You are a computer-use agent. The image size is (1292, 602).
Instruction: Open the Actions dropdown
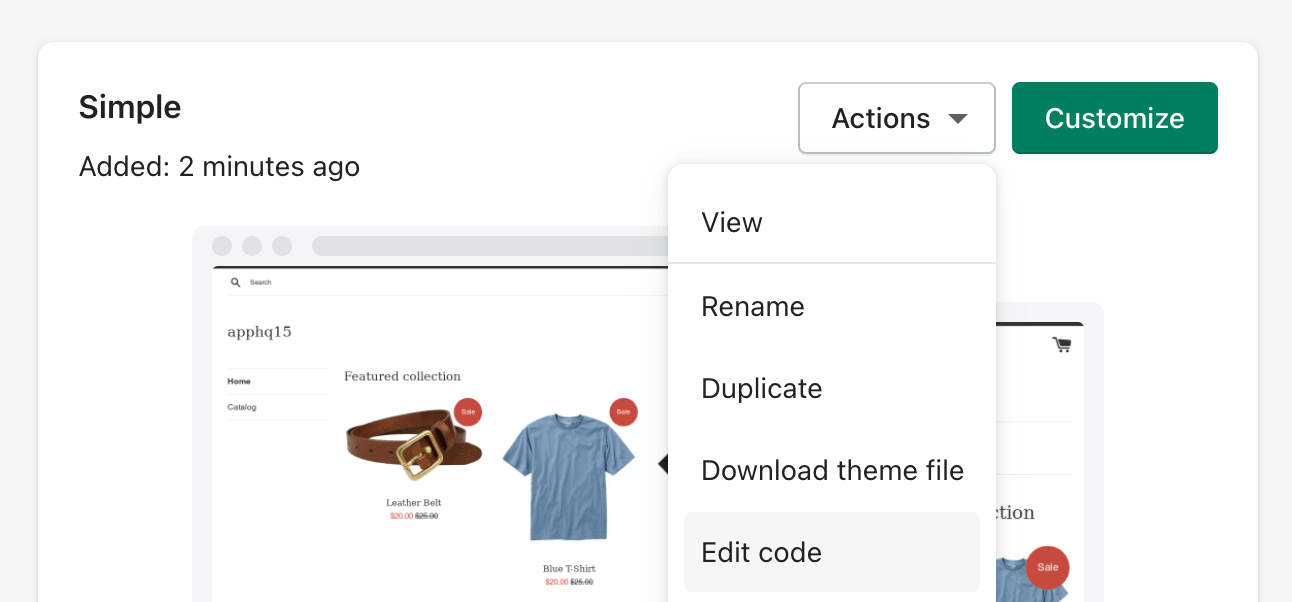click(x=897, y=118)
